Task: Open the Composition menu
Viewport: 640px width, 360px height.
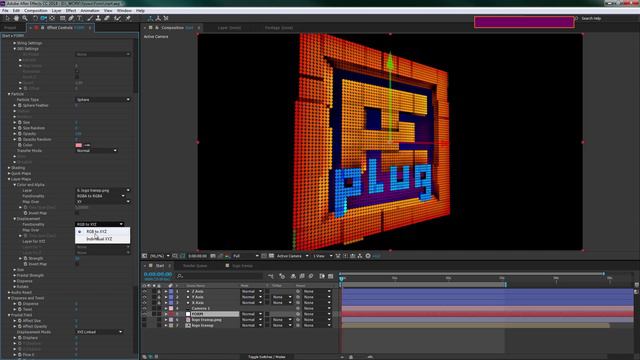Action: coord(36,11)
